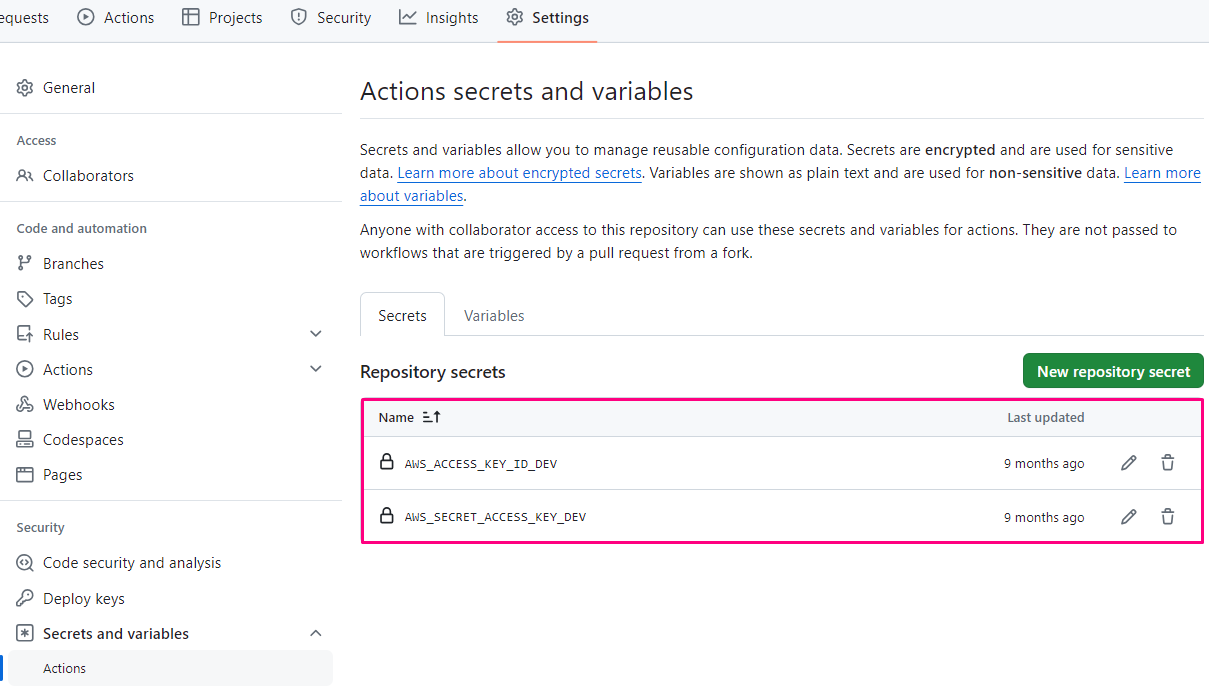This screenshot has width=1209, height=686.
Task: Open Learn more about encrypted secrets link
Action: coord(519,173)
